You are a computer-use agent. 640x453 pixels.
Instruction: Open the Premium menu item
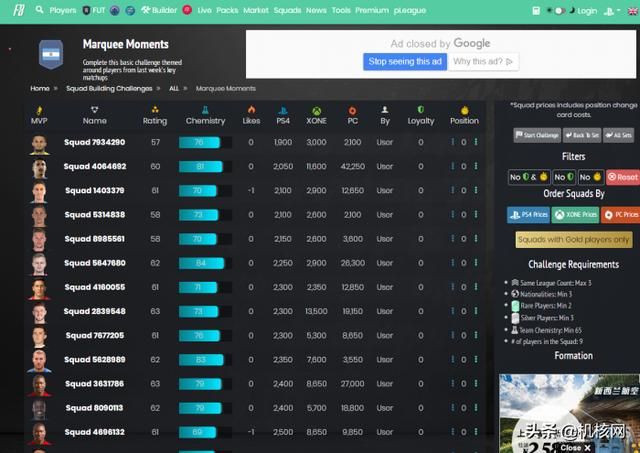click(372, 10)
